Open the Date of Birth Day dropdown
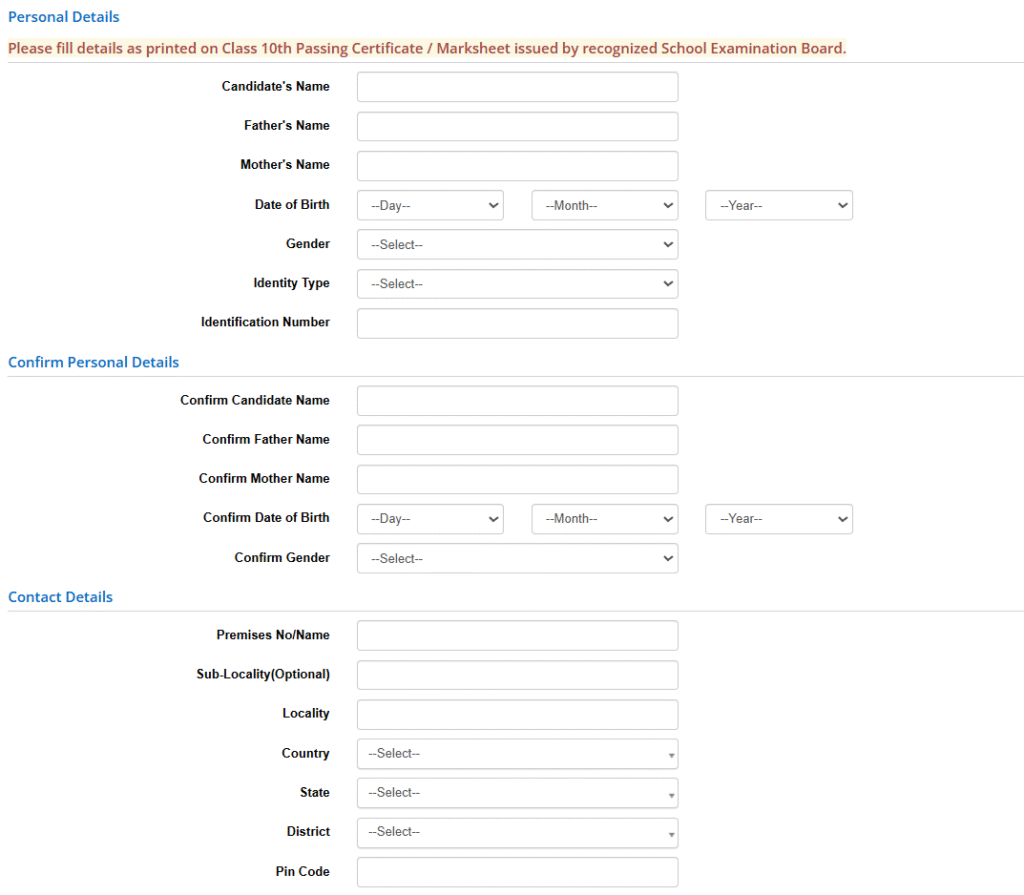Viewport: 1024px width, 895px height. 430,205
